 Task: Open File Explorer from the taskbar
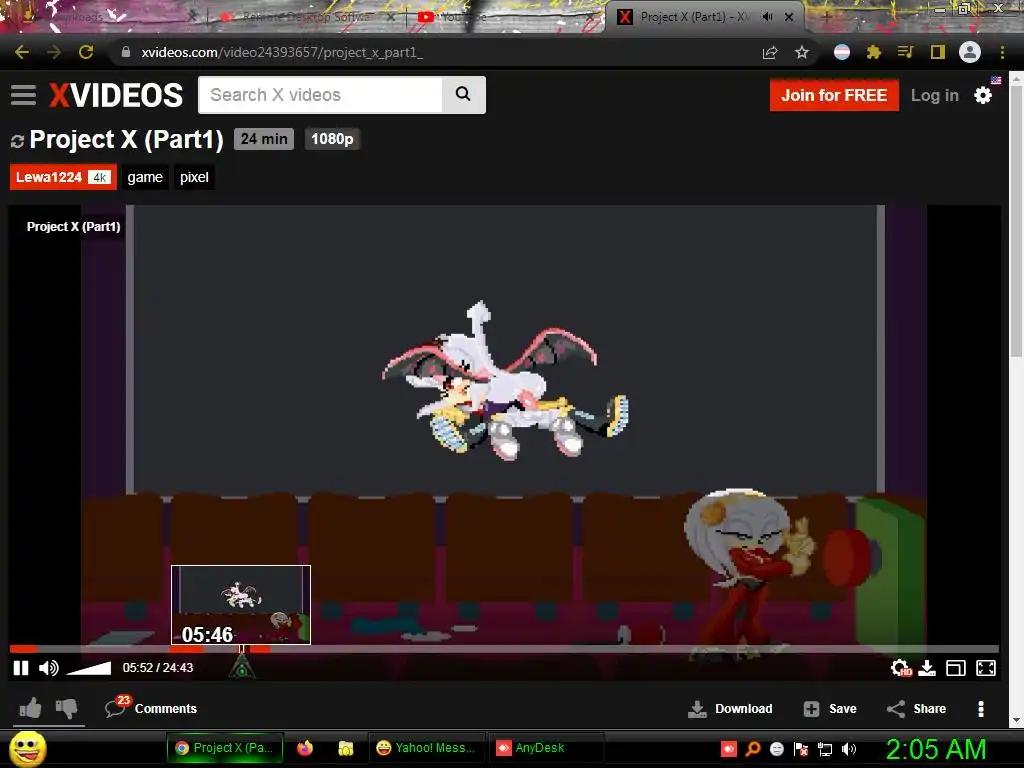[345, 748]
